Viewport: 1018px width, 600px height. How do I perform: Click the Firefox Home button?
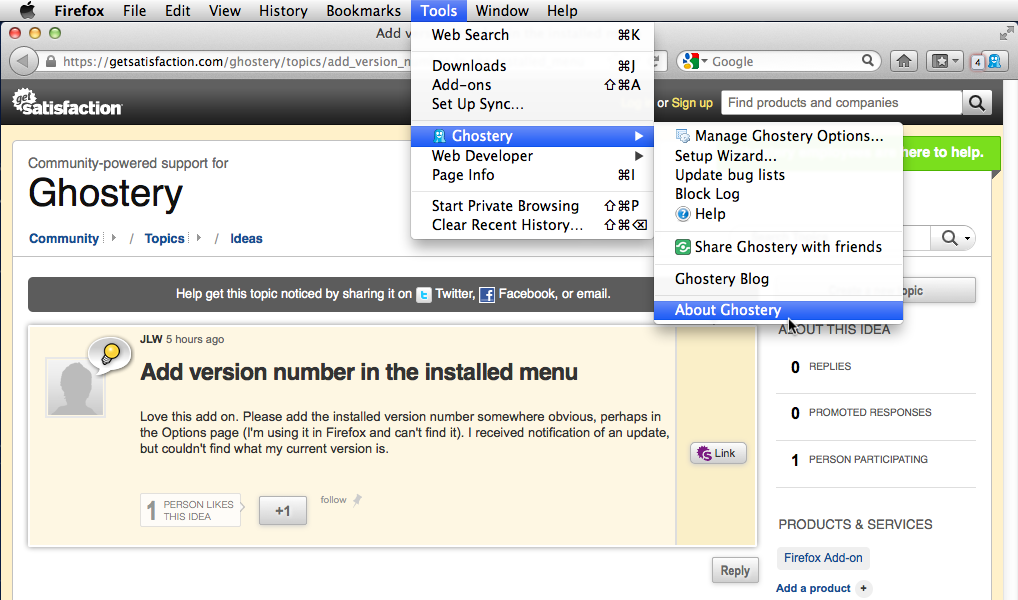click(x=904, y=61)
